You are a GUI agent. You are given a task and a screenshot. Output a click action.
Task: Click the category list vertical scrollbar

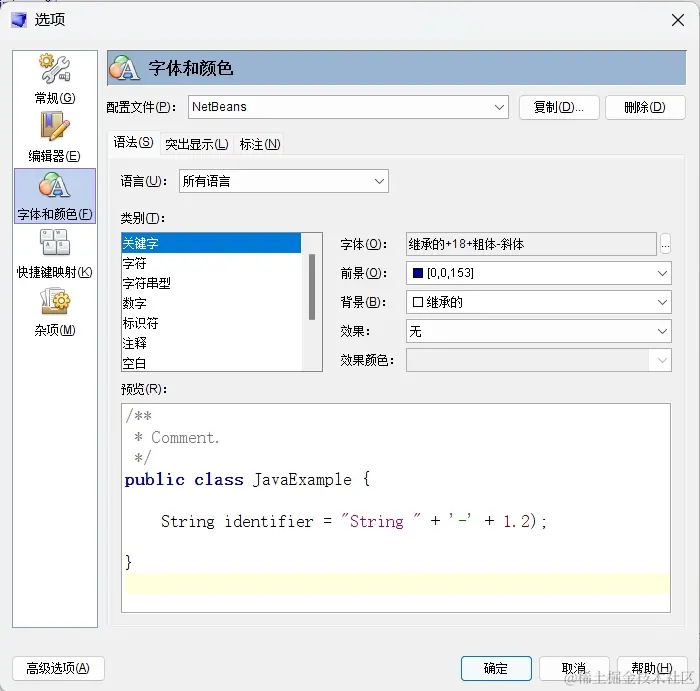pyautogui.click(x=312, y=287)
